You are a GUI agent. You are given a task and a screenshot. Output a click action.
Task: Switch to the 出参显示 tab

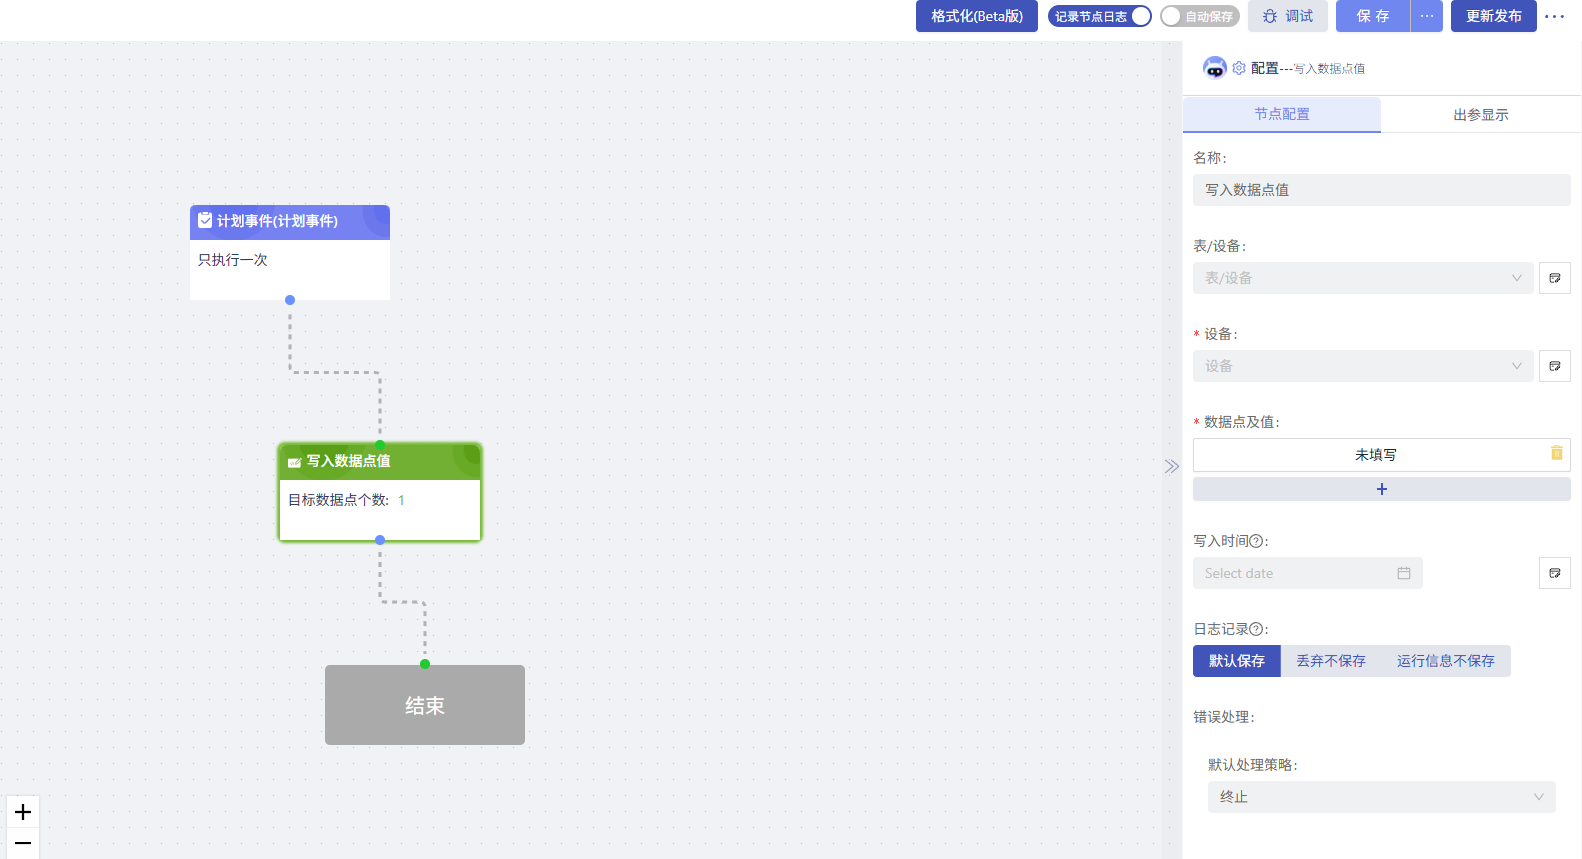1480,115
